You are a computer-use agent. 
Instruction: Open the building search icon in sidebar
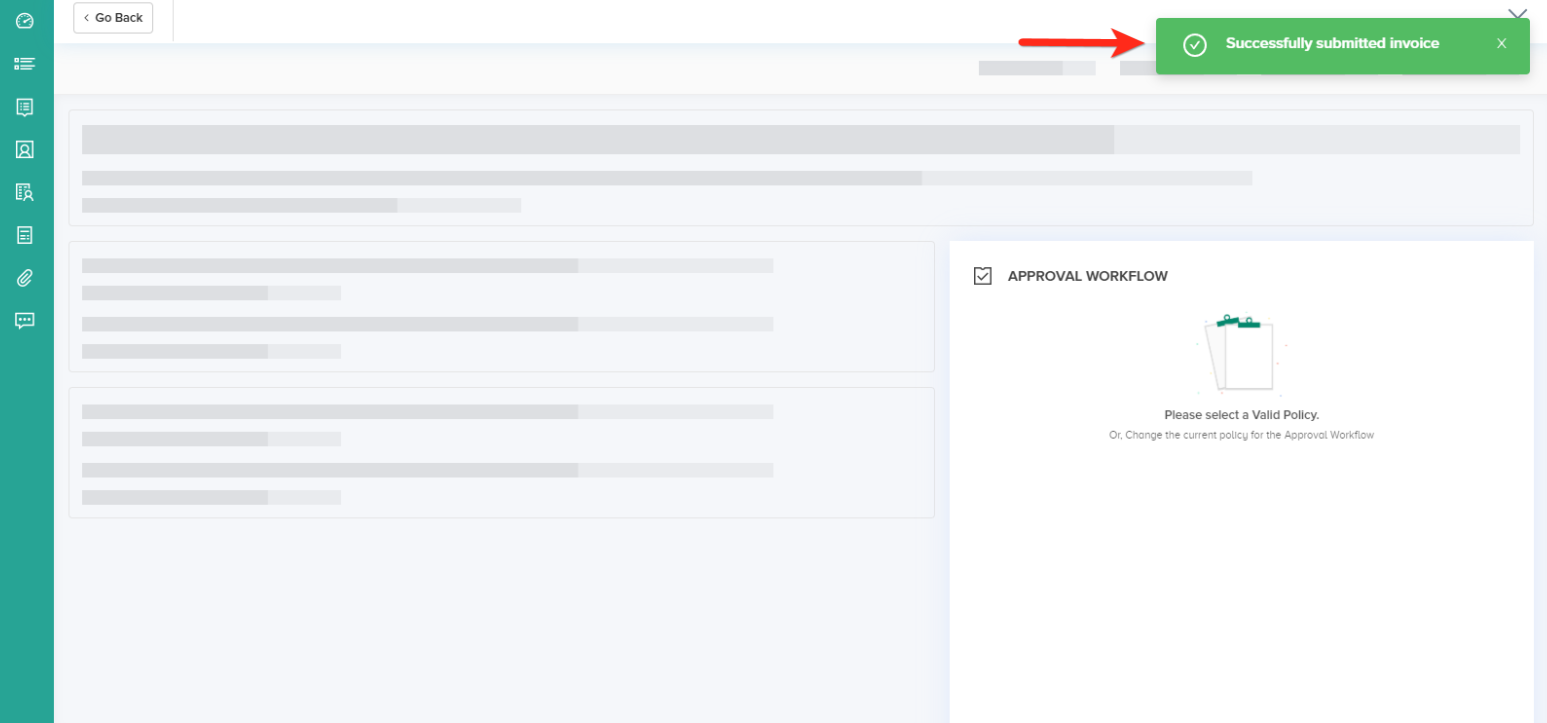click(x=25, y=192)
